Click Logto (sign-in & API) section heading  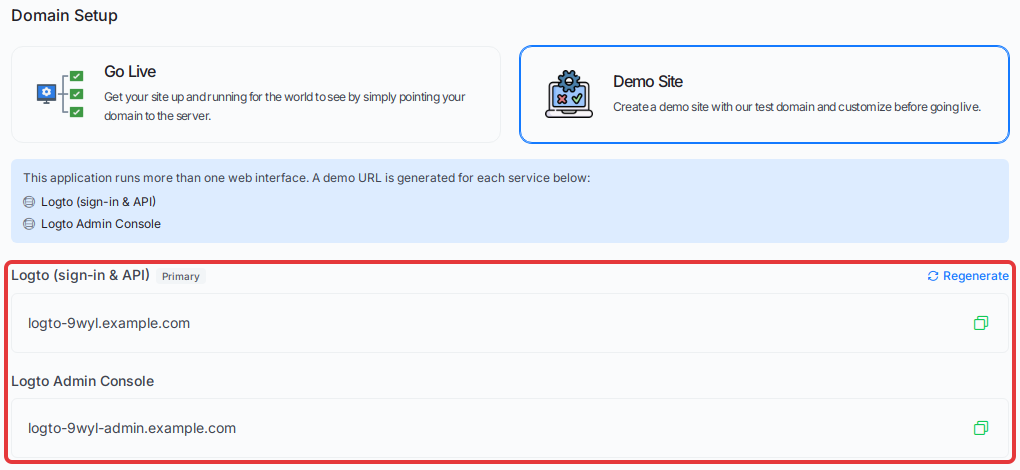pyautogui.click(x=81, y=276)
